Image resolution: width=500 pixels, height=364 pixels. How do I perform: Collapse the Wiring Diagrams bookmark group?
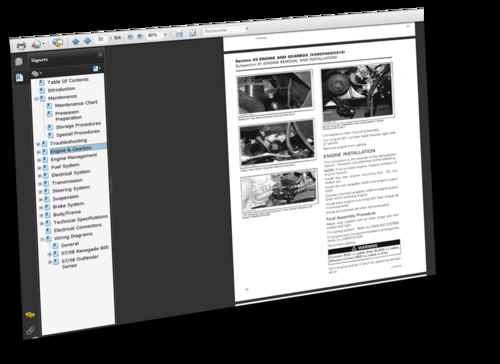click(42, 240)
